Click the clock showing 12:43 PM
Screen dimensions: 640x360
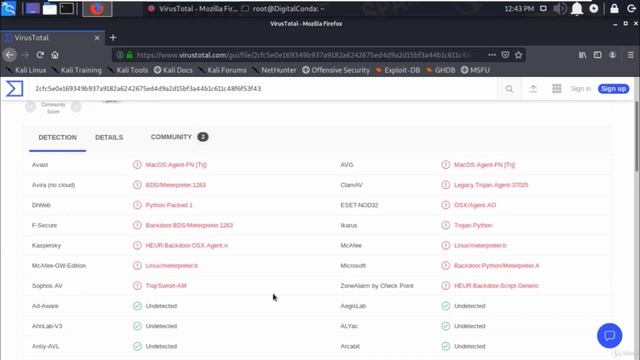519,9
